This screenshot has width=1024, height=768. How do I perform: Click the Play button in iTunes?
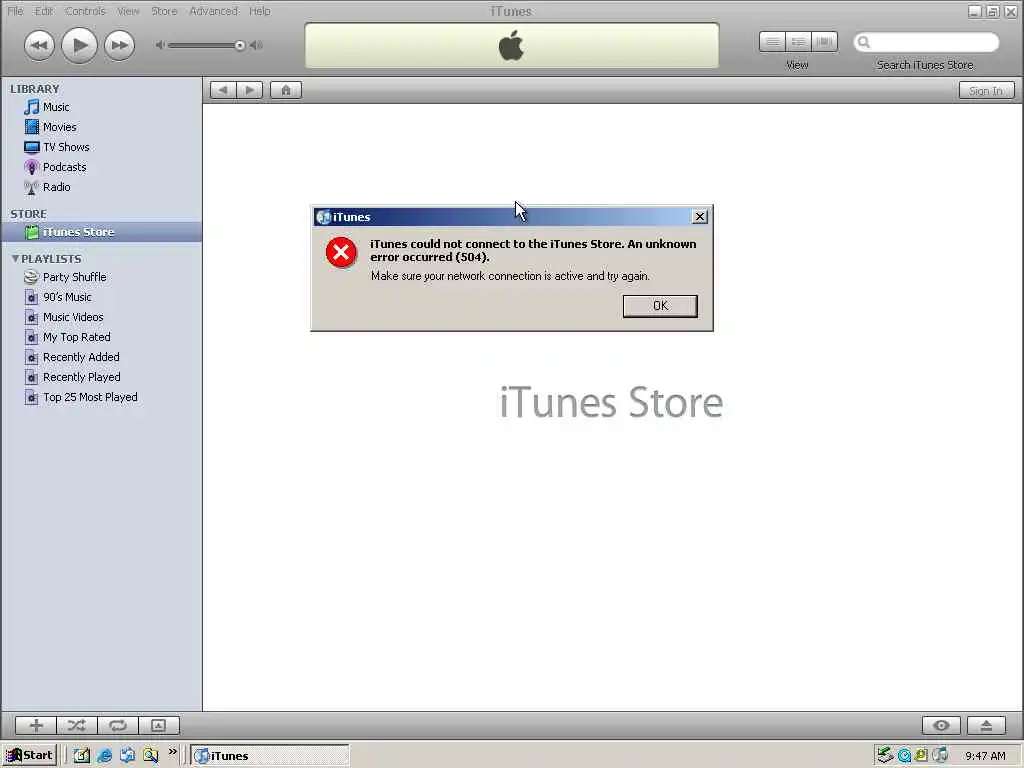click(x=79, y=45)
